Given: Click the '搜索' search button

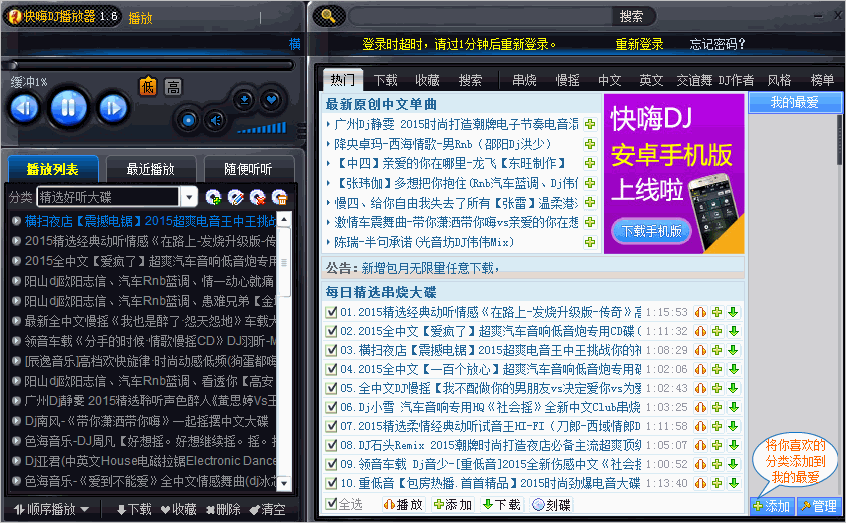Looking at the screenshot, I should [x=631, y=17].
